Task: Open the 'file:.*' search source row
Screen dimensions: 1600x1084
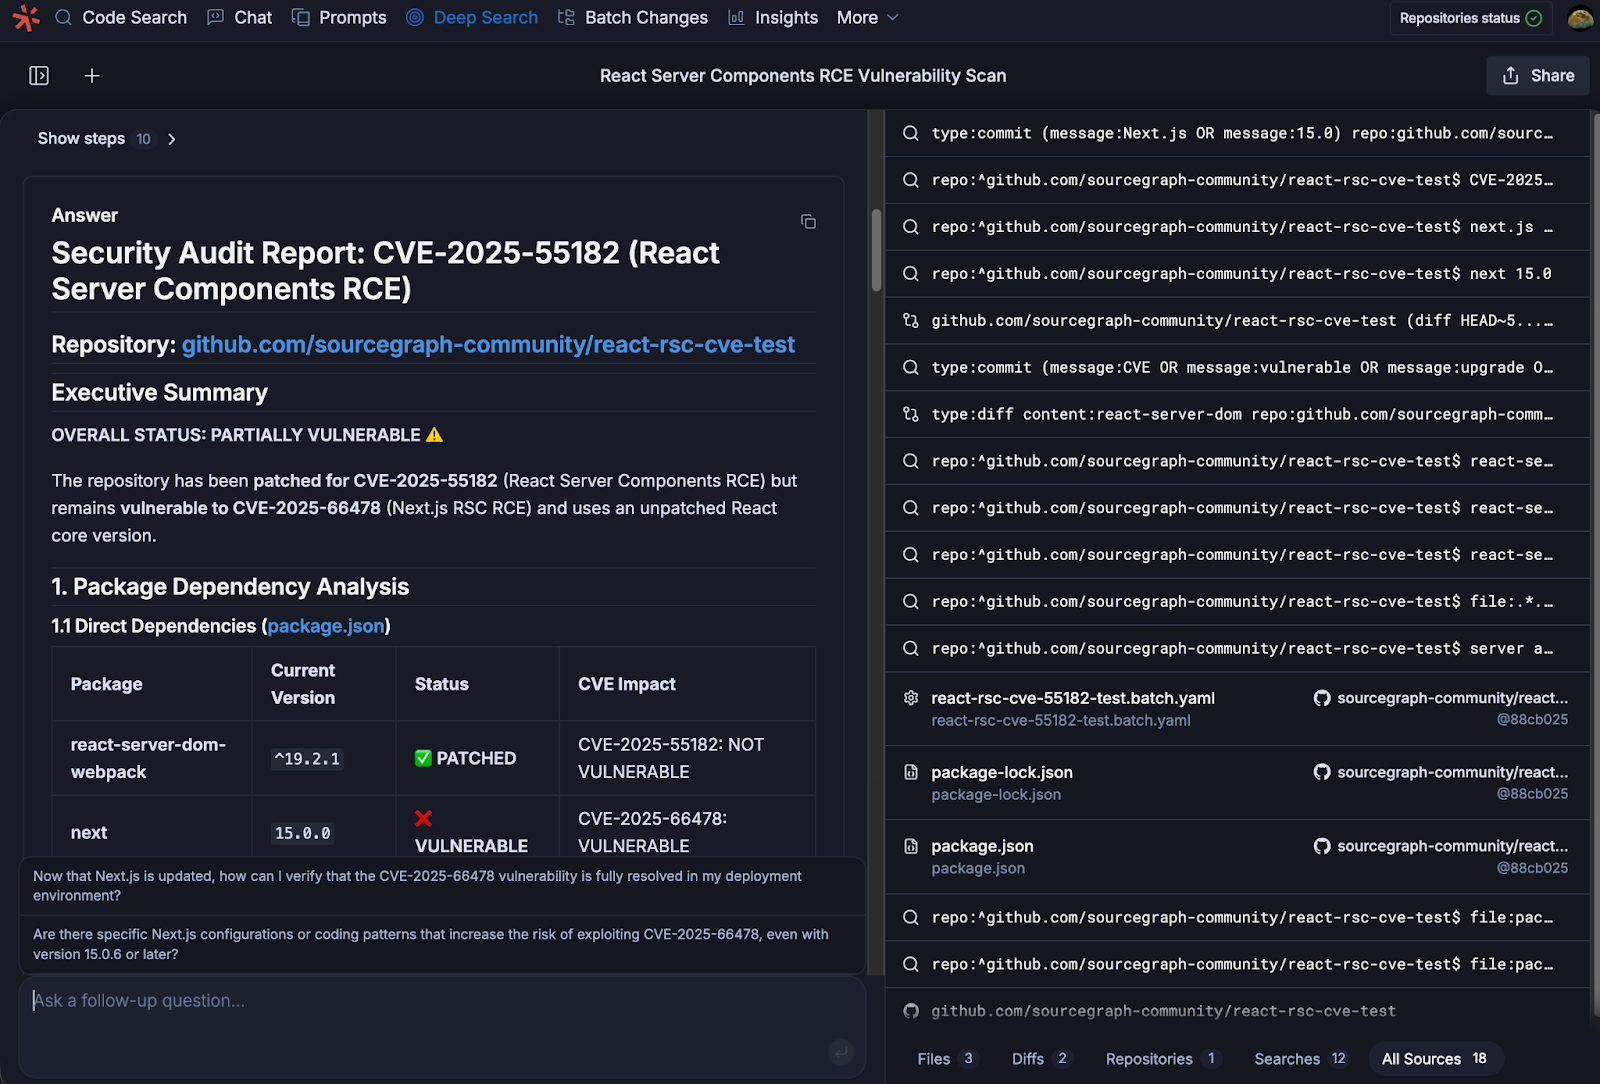Action: click(1237, 602)
